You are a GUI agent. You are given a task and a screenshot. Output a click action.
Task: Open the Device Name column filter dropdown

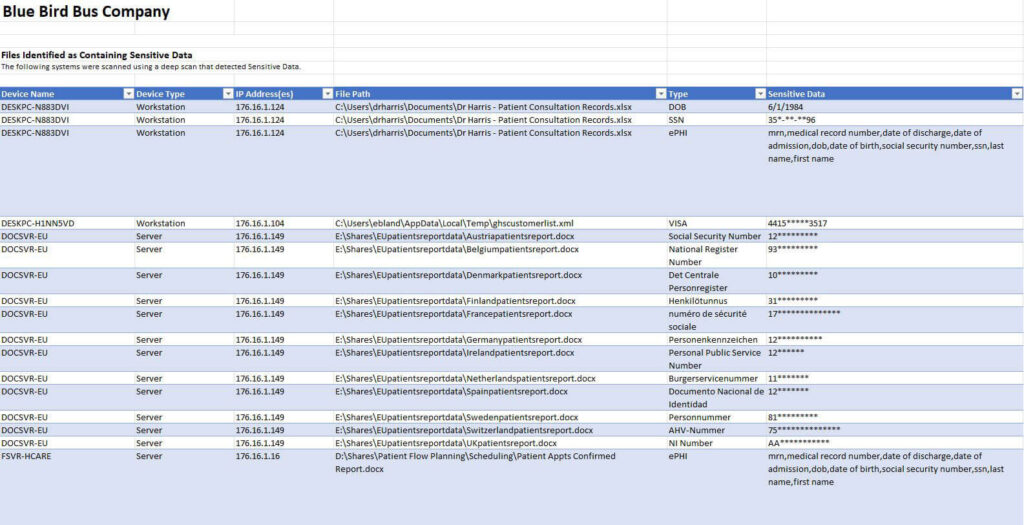127,94
